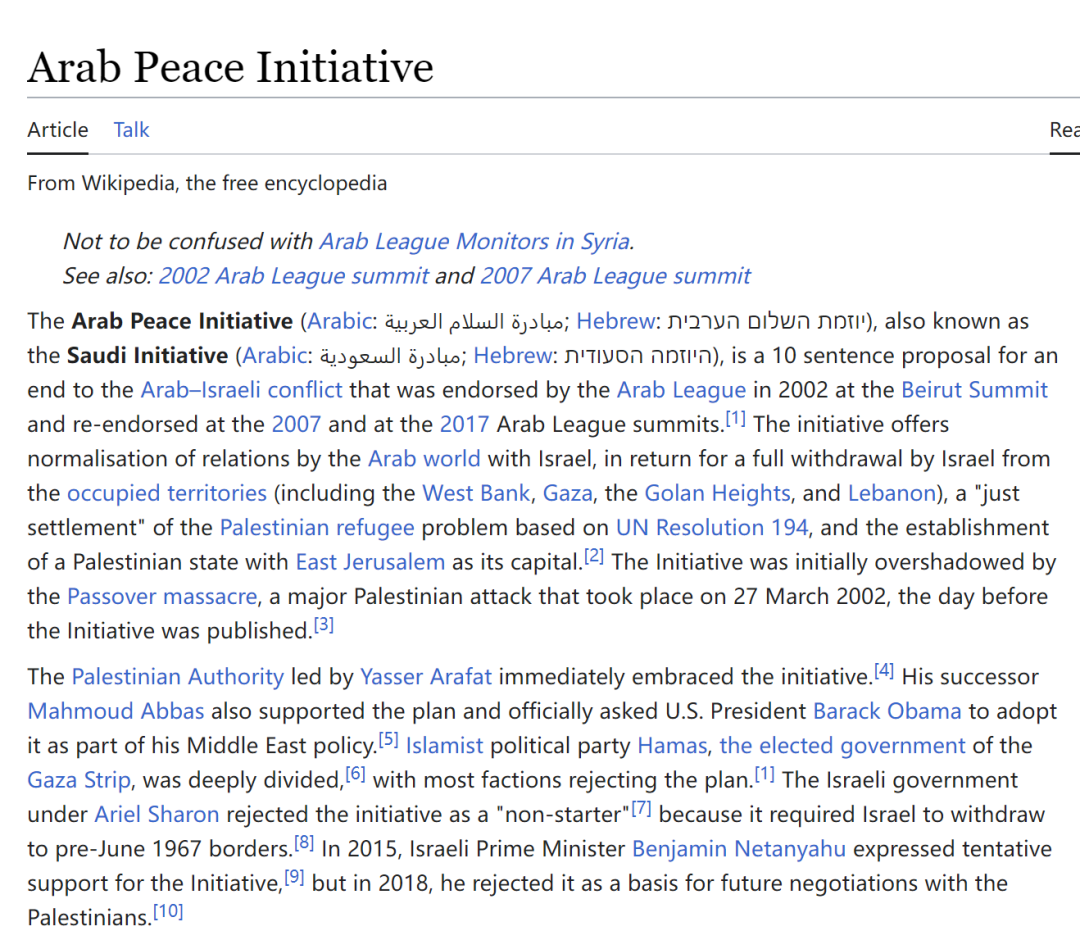The image size is (1080, 940).
Task: Open the Beirut Summit link
Action: (x=975, y=390)
